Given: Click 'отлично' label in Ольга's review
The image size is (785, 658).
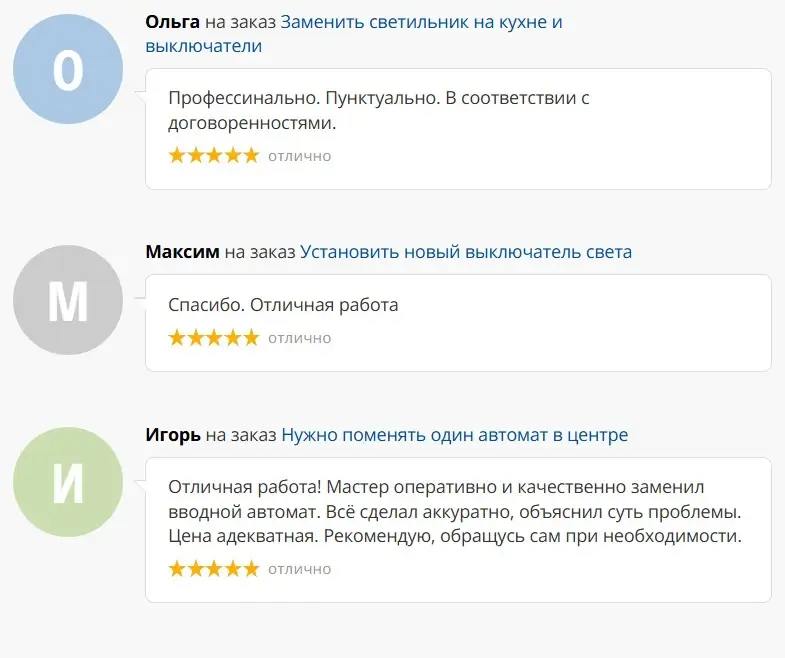Looking at the screenshot, I should tap(299, 156).
